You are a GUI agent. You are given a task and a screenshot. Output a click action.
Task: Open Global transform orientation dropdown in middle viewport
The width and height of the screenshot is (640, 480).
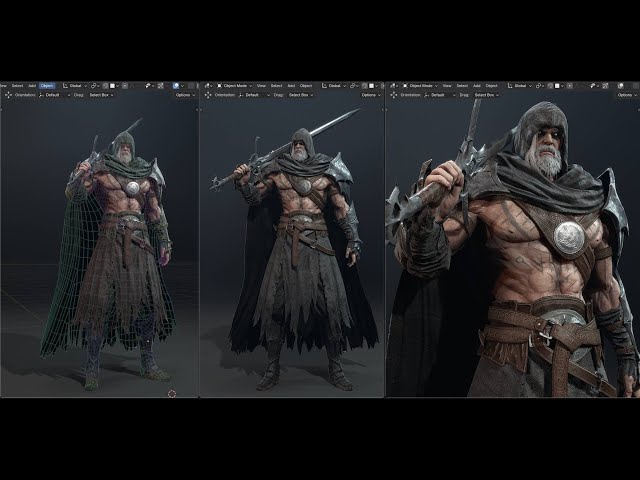[x=334, y=86]
